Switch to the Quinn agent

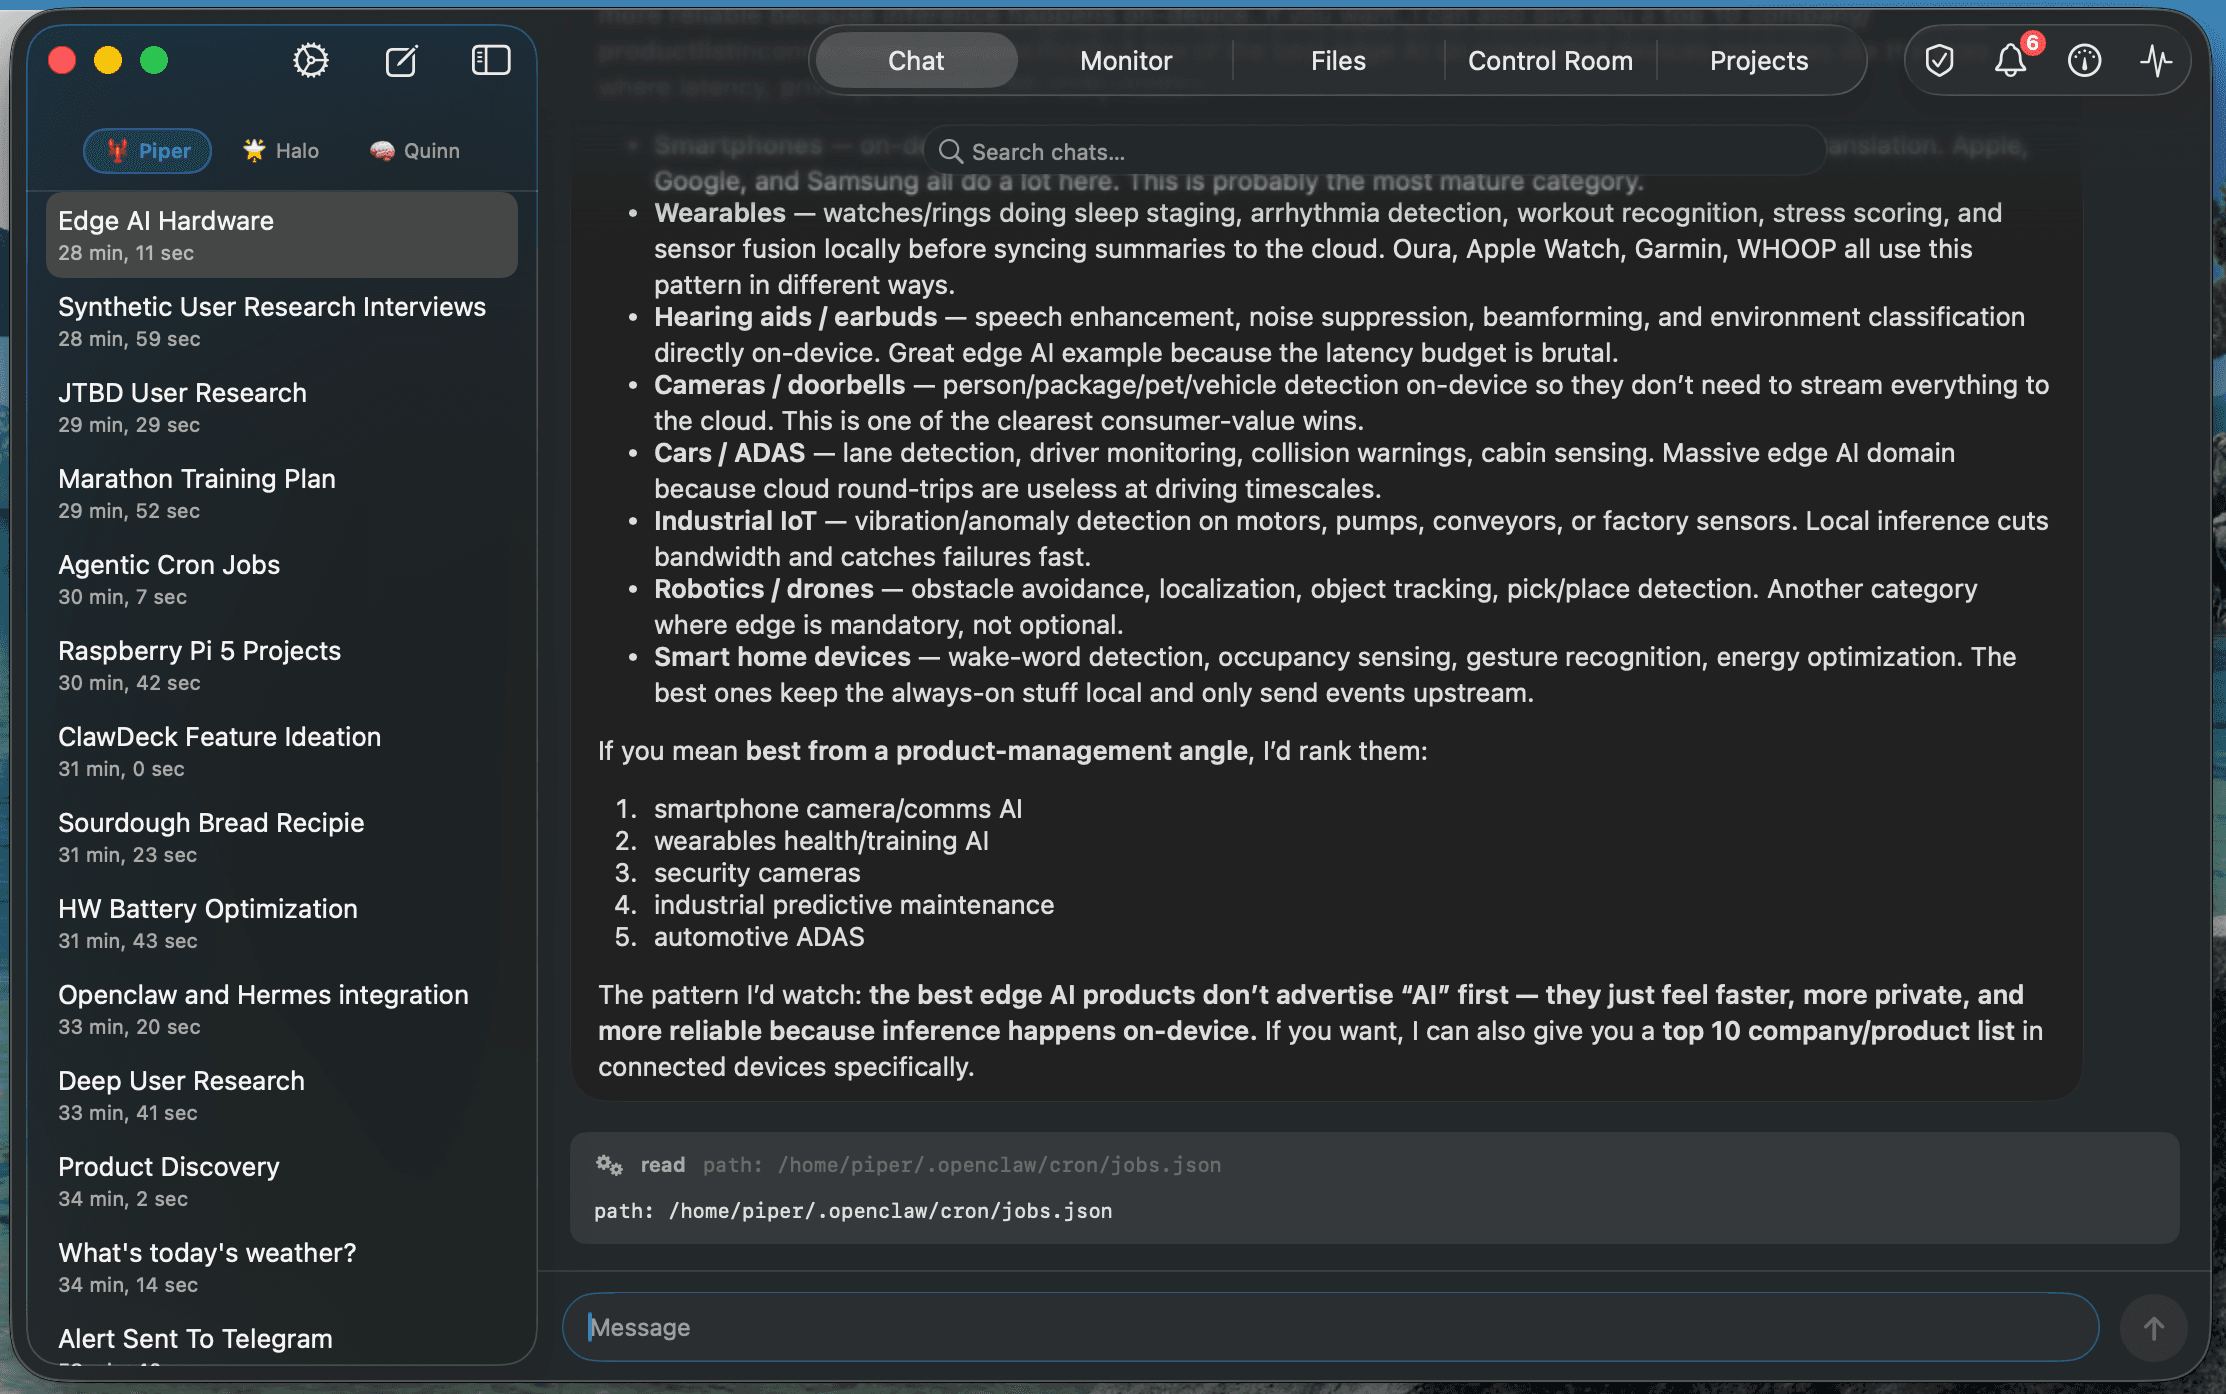[x=415, y=150]
